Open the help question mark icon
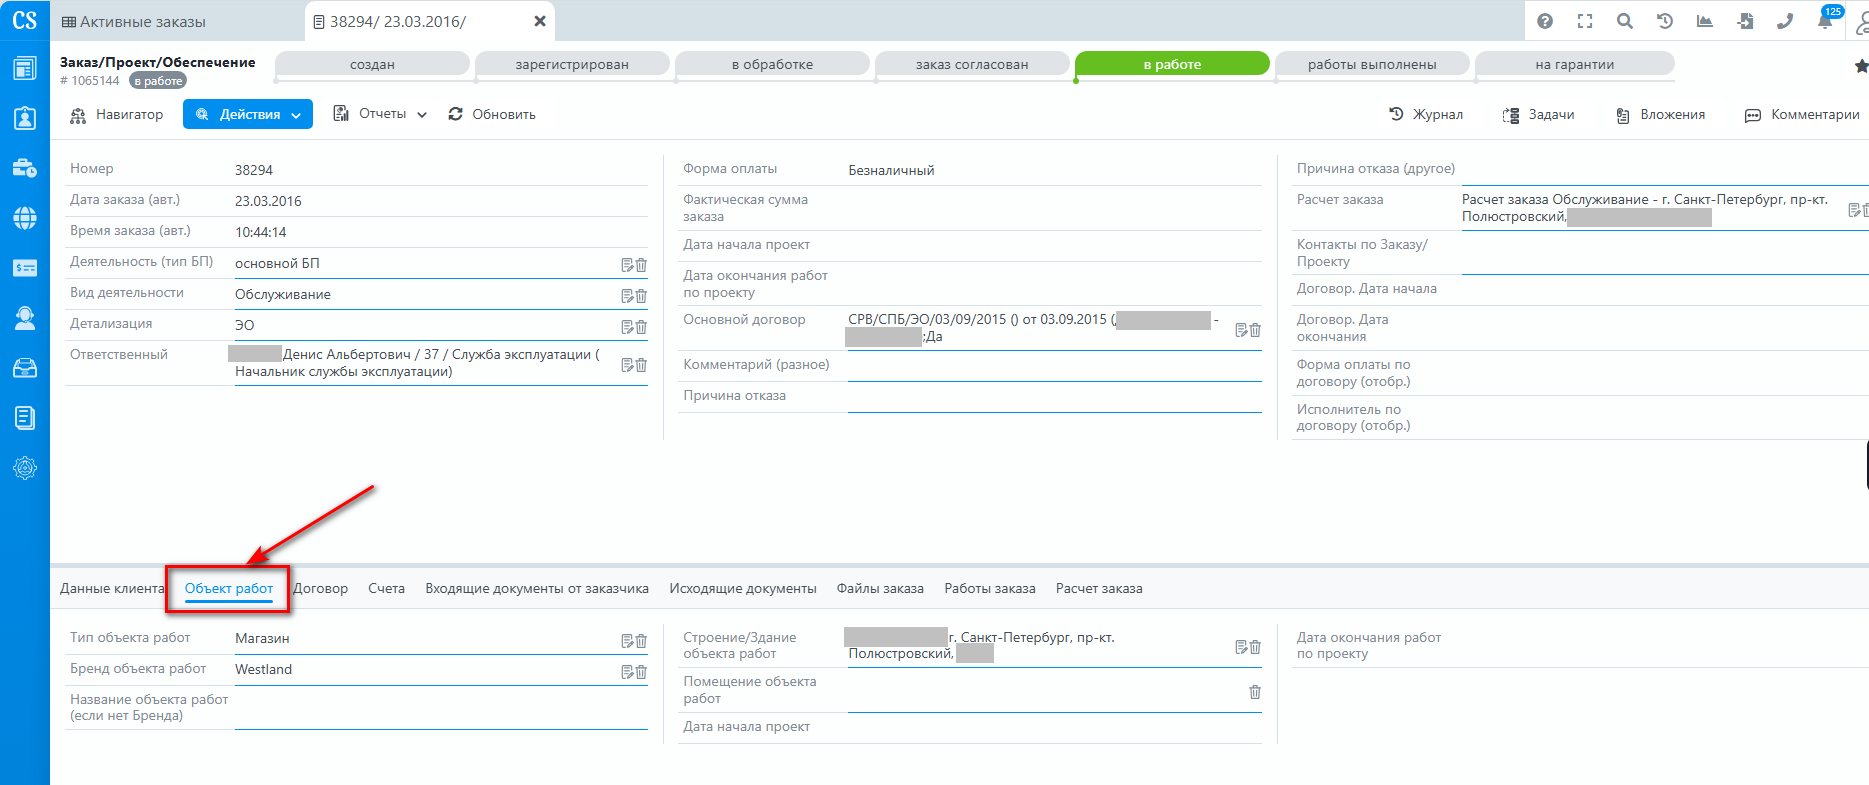This screenshot has height=785, width=1869. 1545,21
